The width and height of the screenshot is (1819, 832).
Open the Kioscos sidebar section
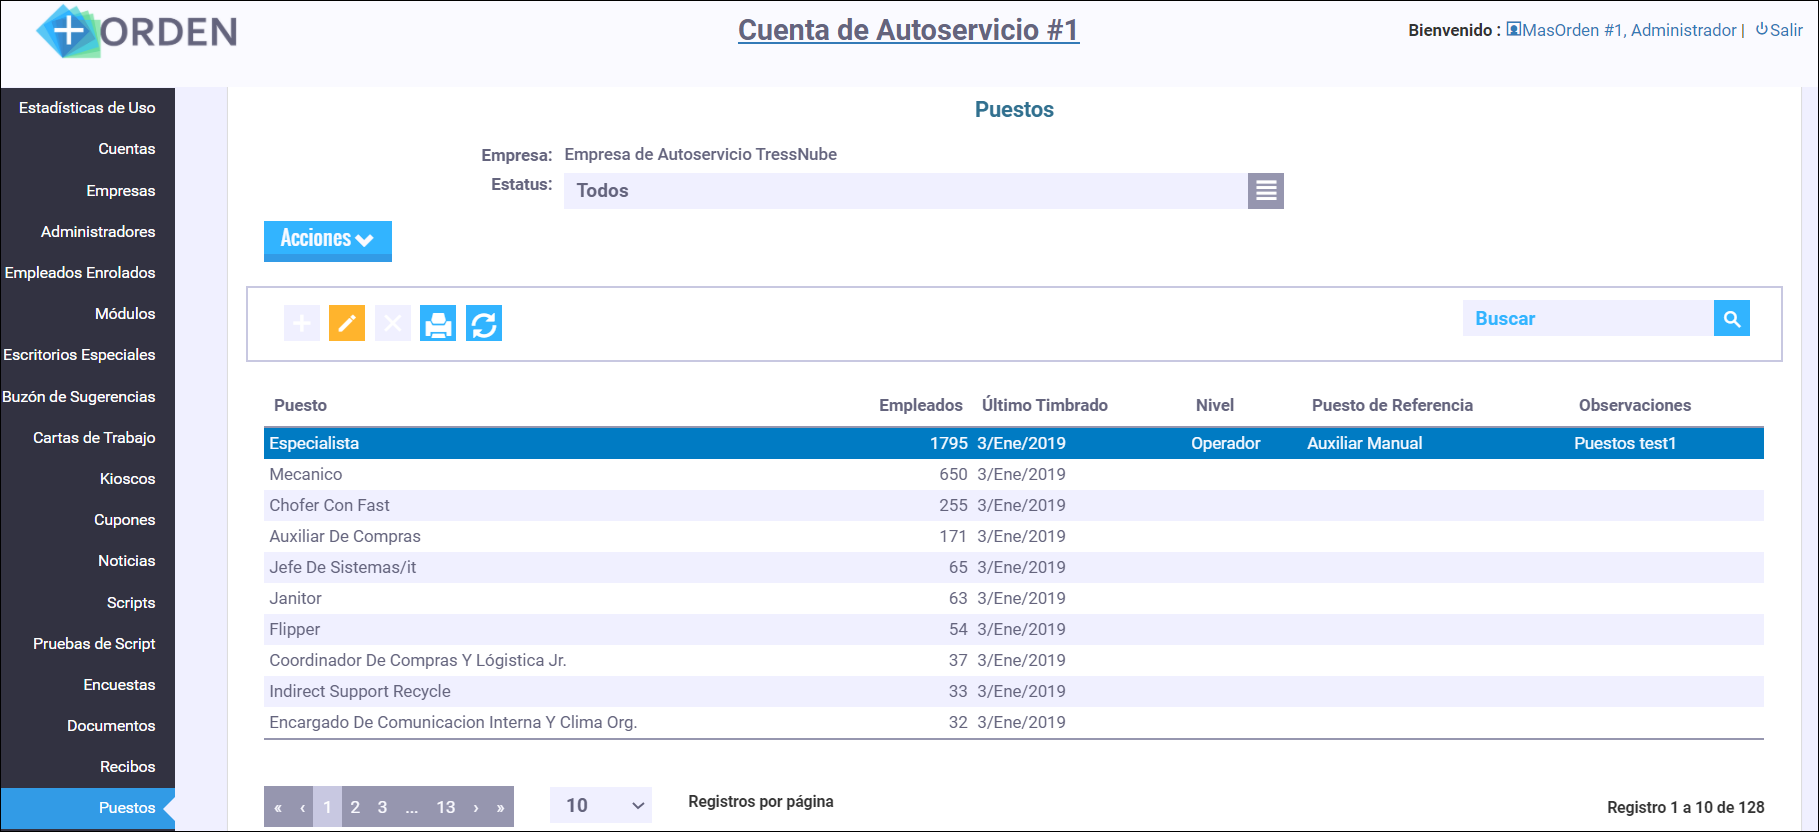127,479
